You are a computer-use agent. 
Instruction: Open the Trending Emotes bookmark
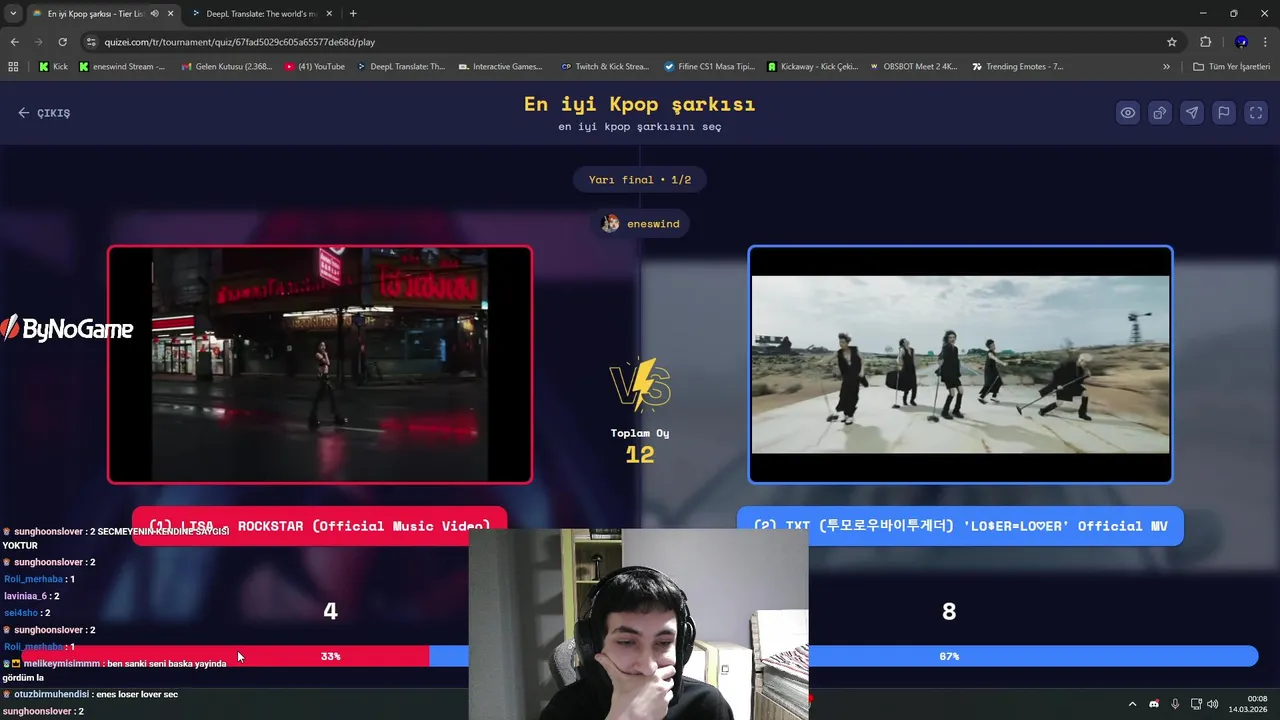tap(1017, 67)
